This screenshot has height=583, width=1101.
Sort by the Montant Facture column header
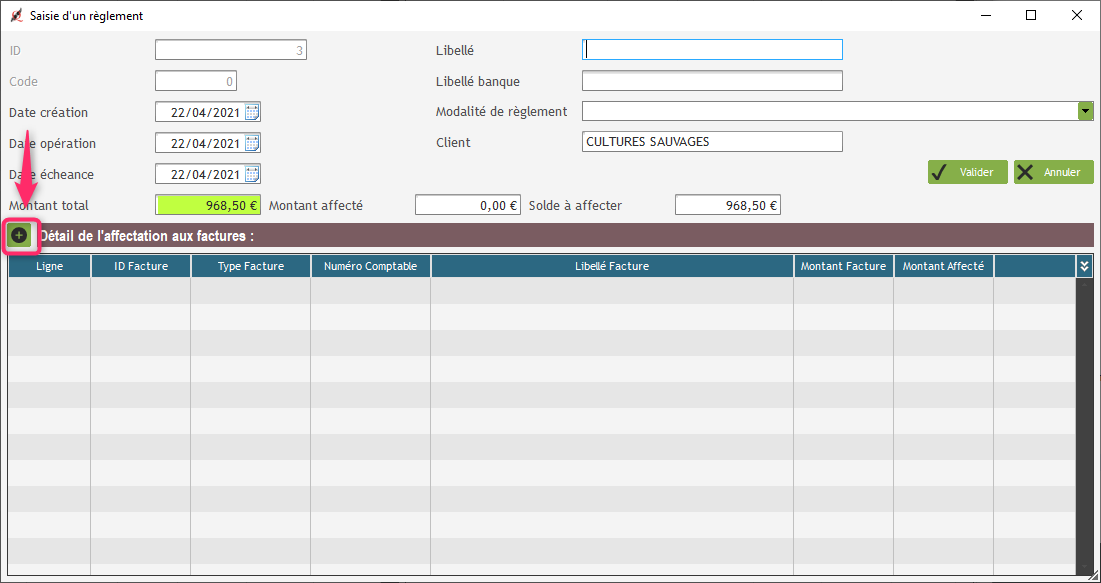coord(844,266)
